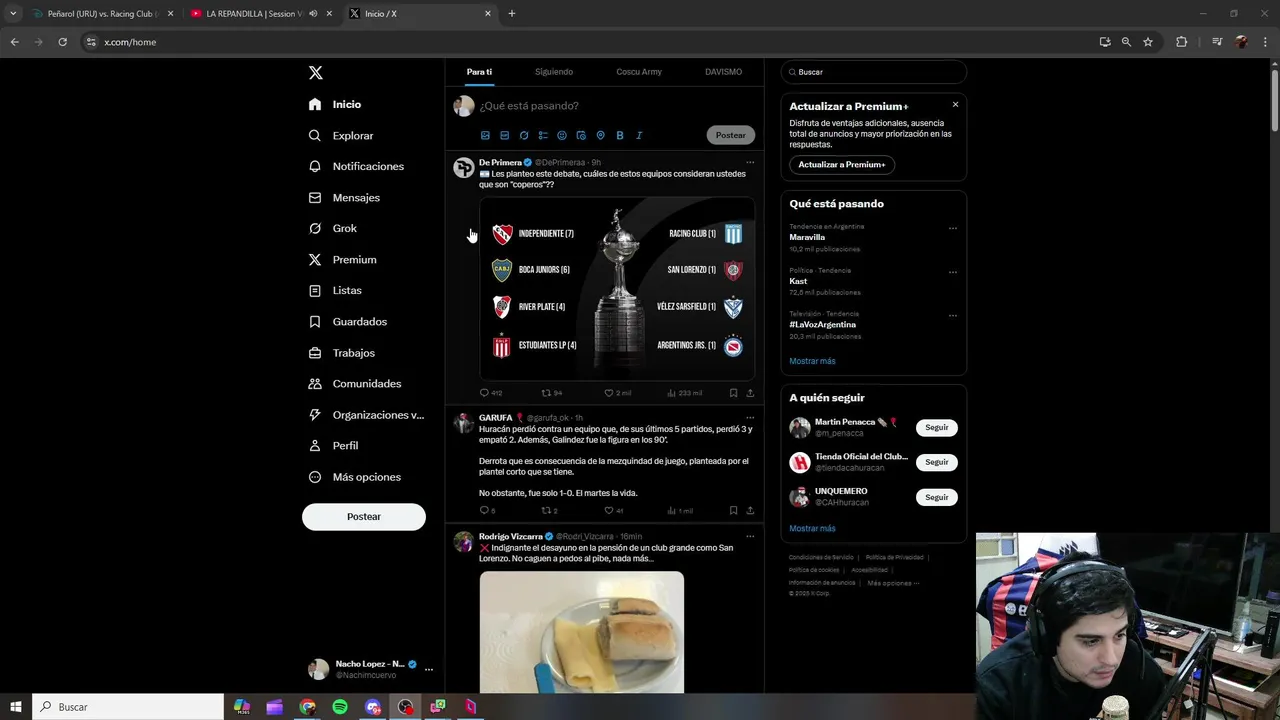Launch Grok from the sidebar
Screen dimensions: 1280x720
[333, 228]
